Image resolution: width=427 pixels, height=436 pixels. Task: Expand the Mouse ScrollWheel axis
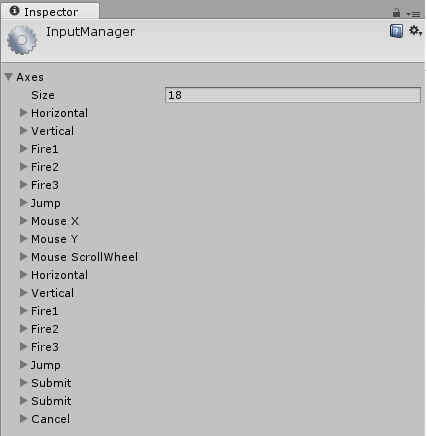23,257
